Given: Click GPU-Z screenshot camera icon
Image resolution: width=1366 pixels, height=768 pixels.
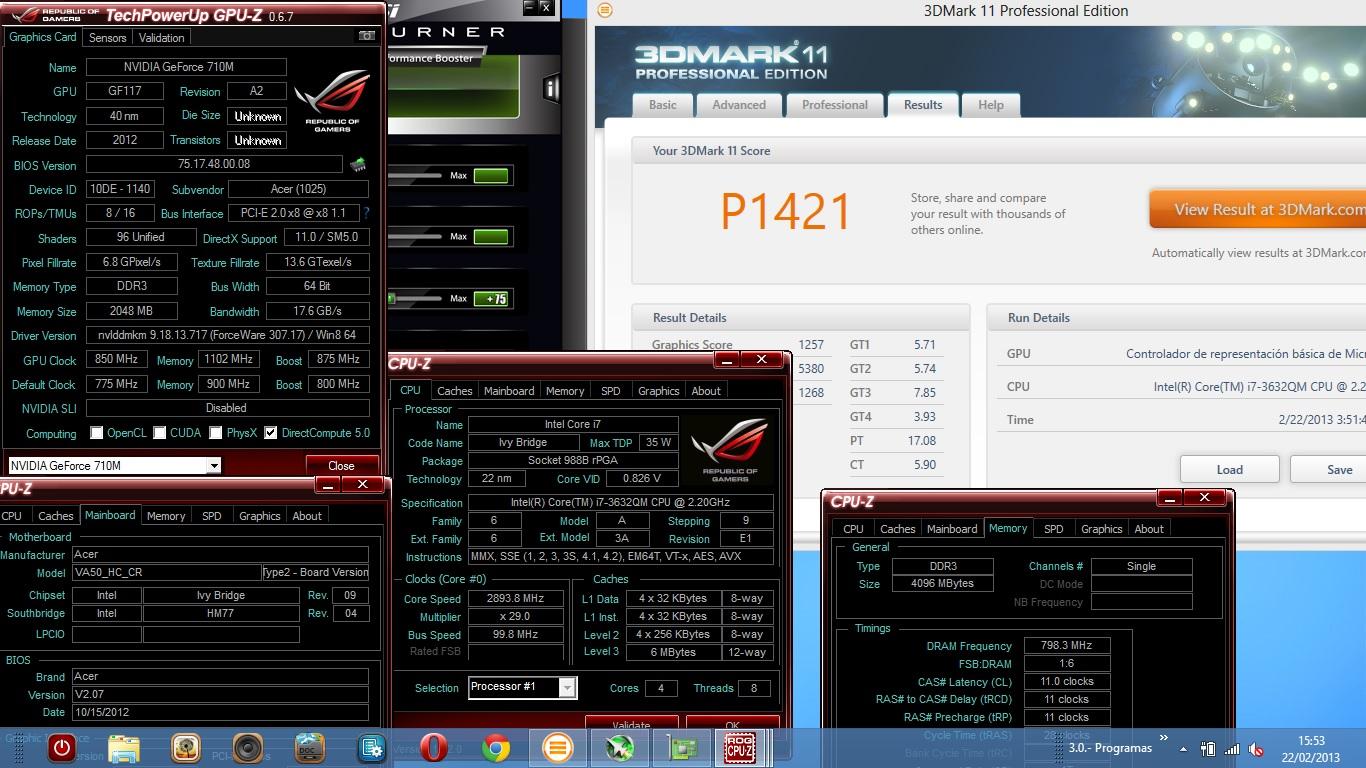Looking at the screenshot, I should pos(367,36).
